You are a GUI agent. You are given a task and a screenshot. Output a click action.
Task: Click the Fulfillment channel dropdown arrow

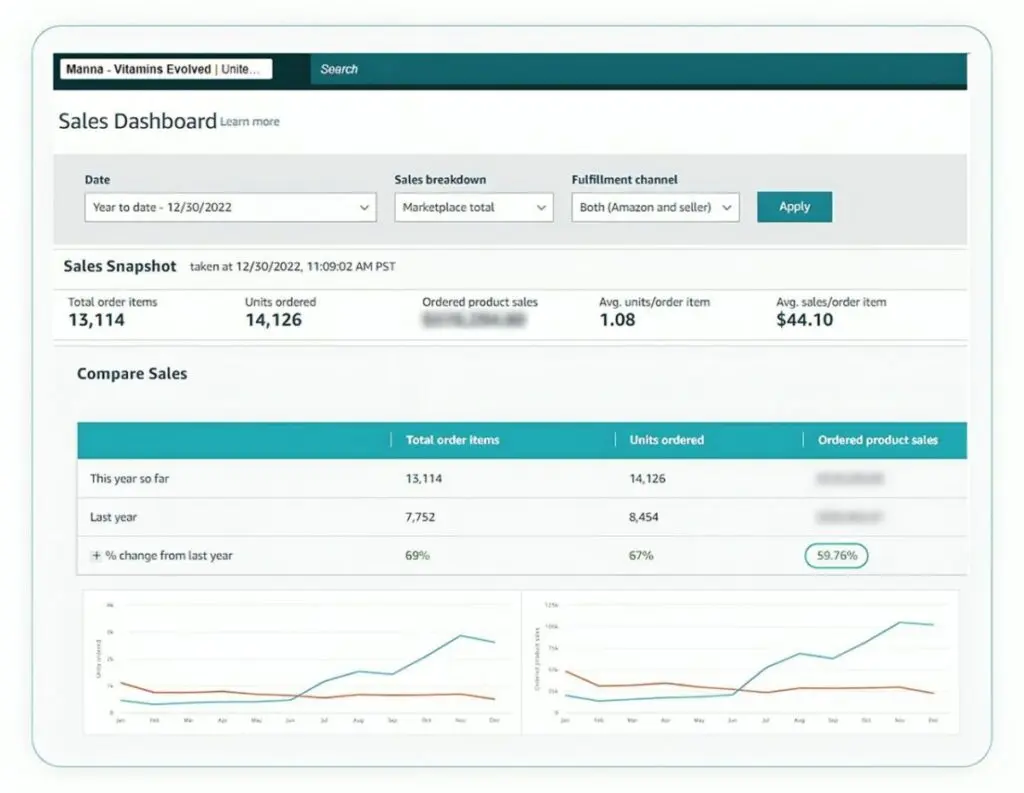727,207
